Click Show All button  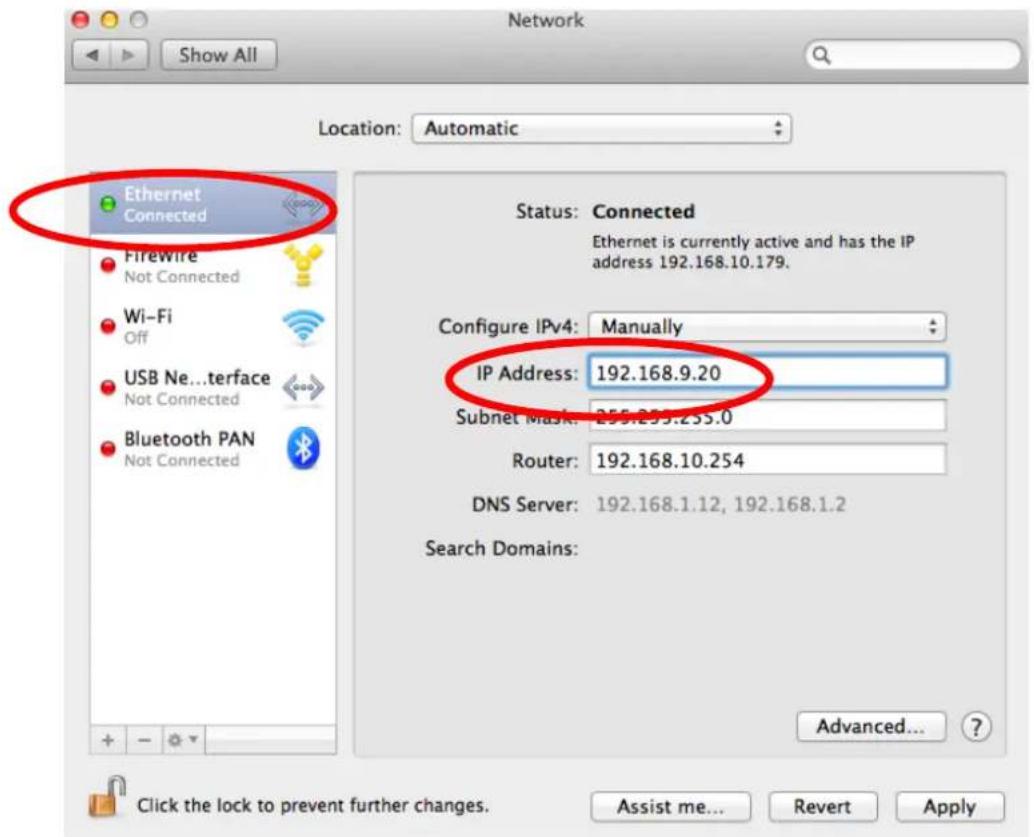218,55
